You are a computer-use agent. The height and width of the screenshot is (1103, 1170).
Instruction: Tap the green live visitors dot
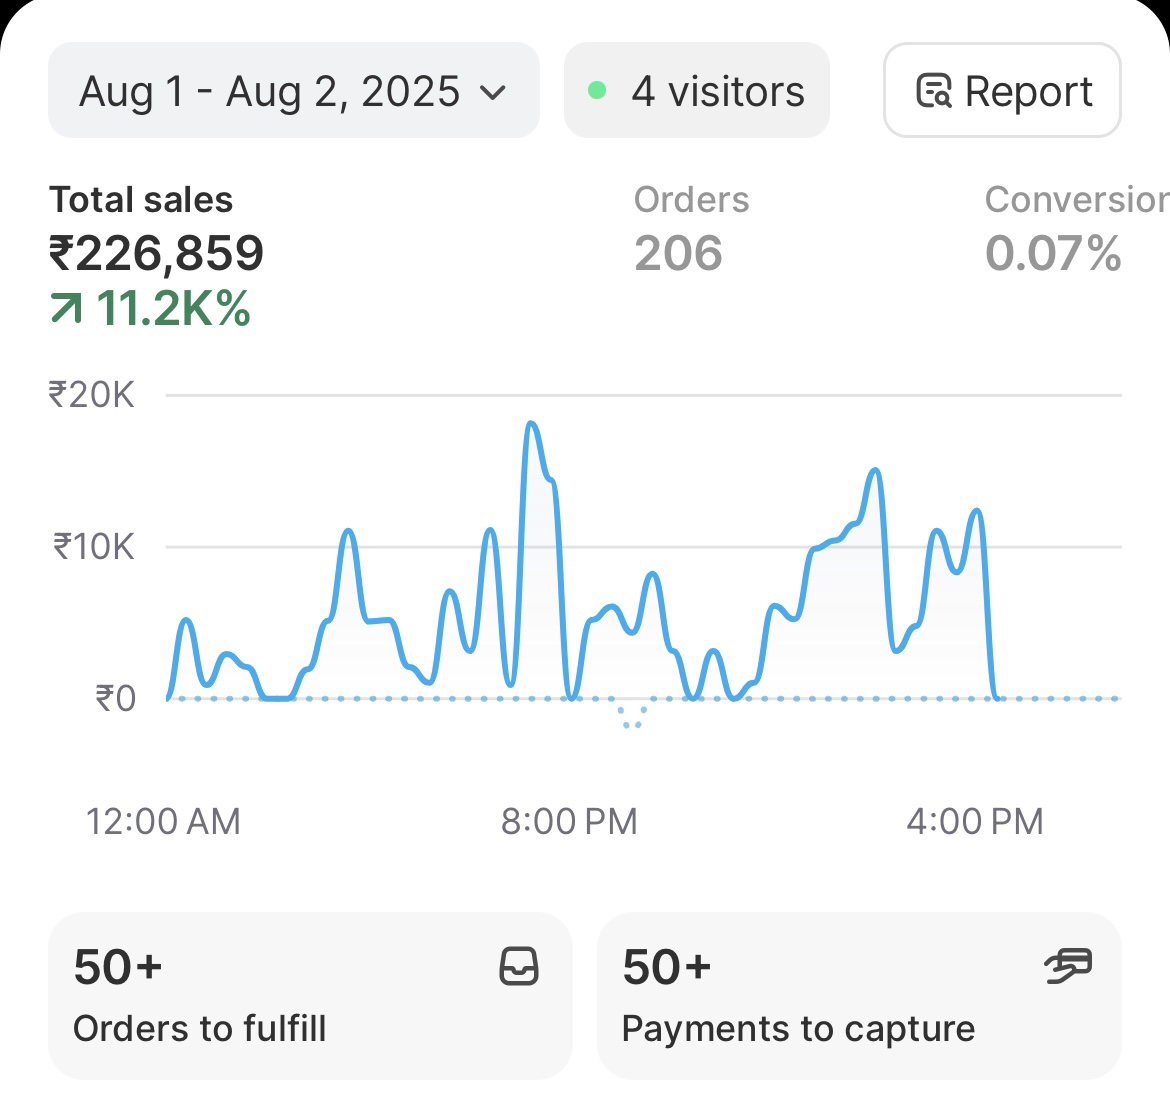point(597,91)
